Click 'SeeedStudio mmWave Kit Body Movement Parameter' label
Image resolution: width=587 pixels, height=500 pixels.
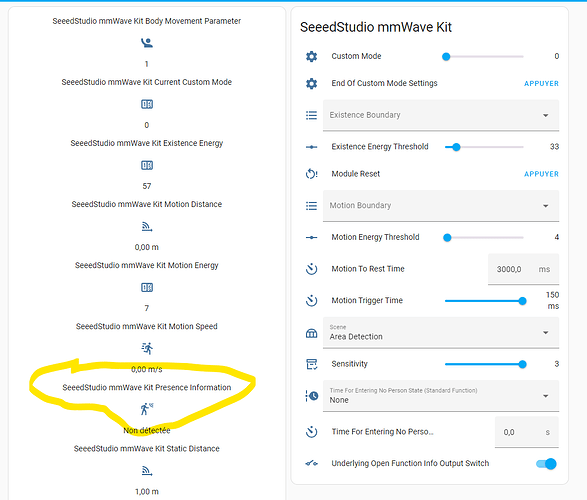147,21
